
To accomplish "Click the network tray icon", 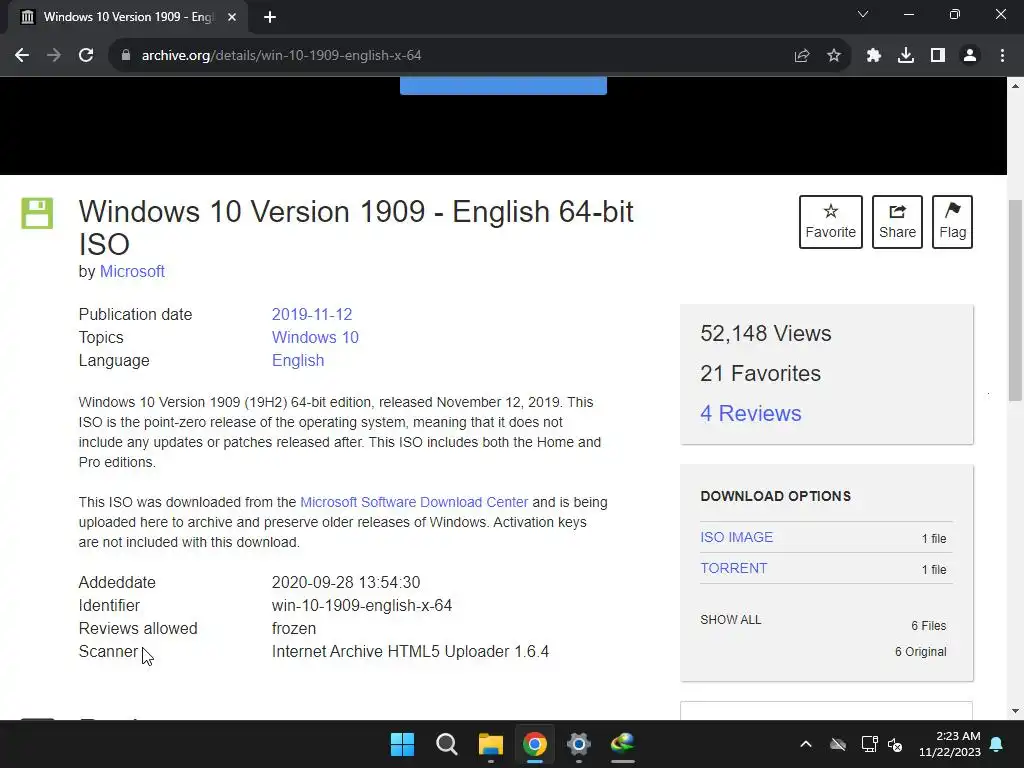I will click(x=869, y=744).
